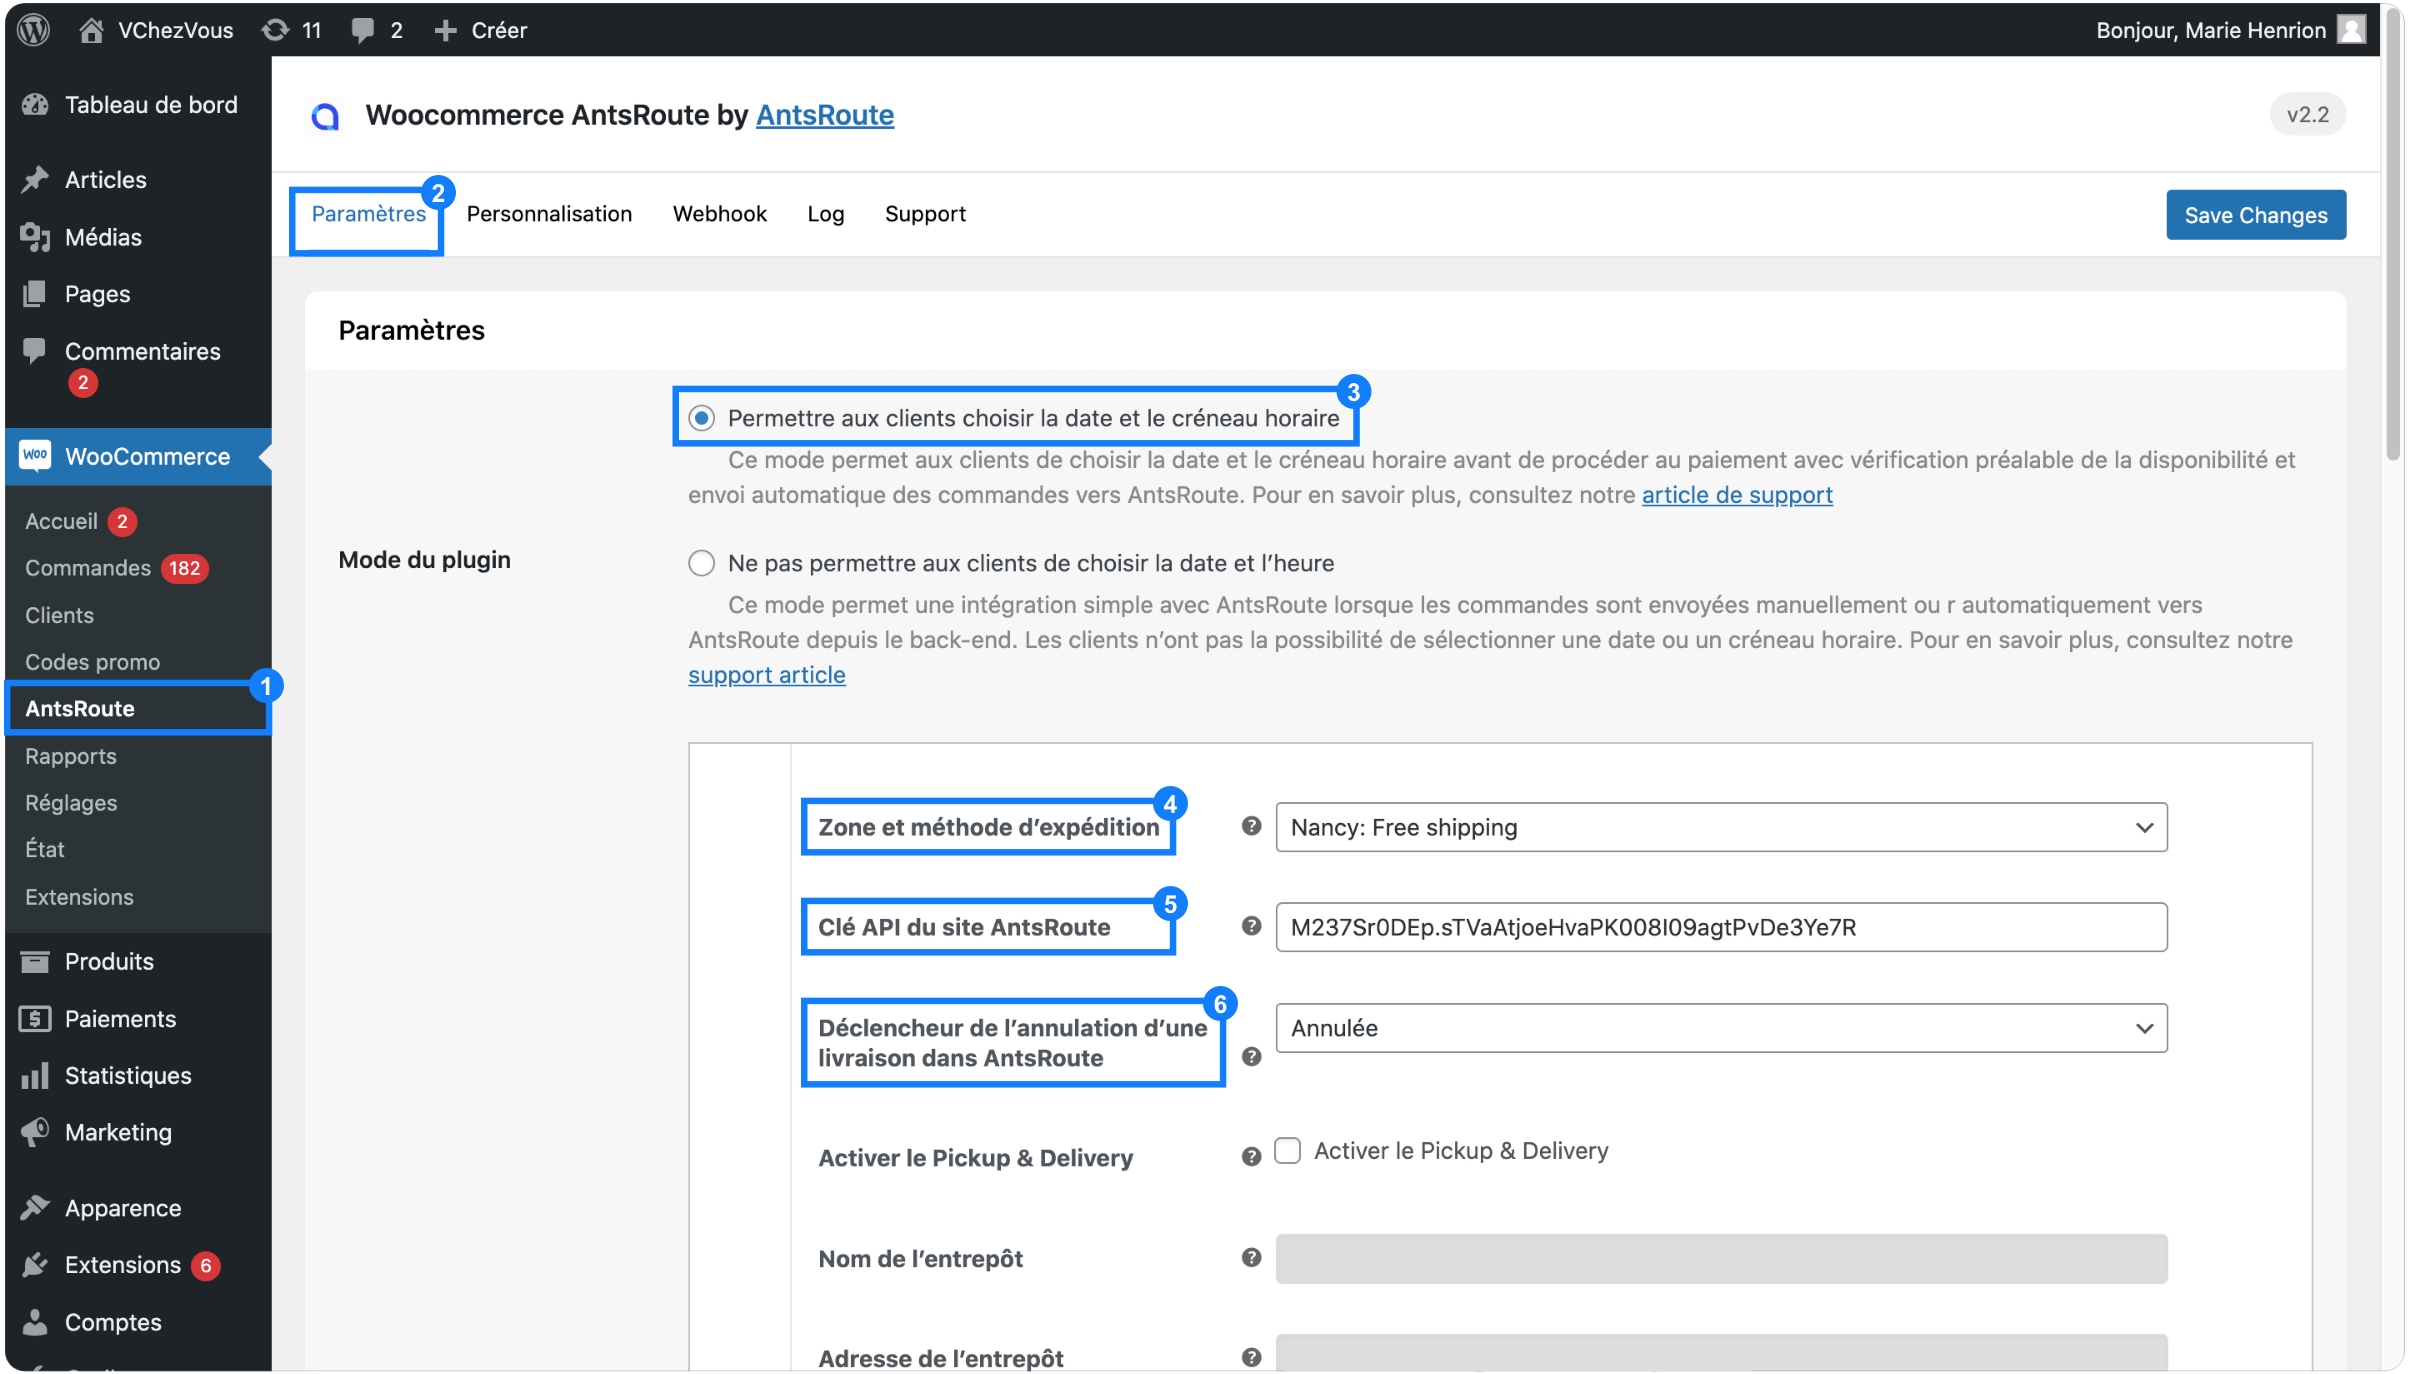Open the Annulée cancellation trigger dropdown
Image resolution: width=2409 pixels, height=1374 pixels.
(x=1721, y=1028)
